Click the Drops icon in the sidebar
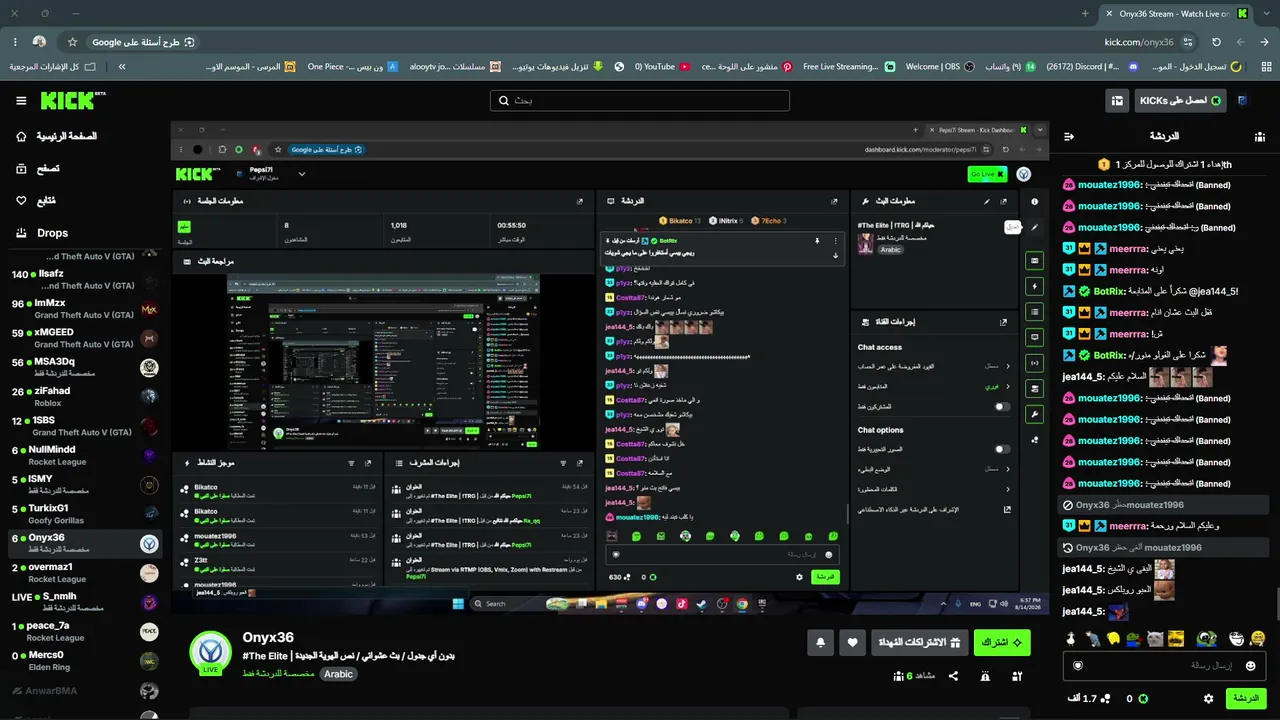1280x720 pixels. [21, 233]
